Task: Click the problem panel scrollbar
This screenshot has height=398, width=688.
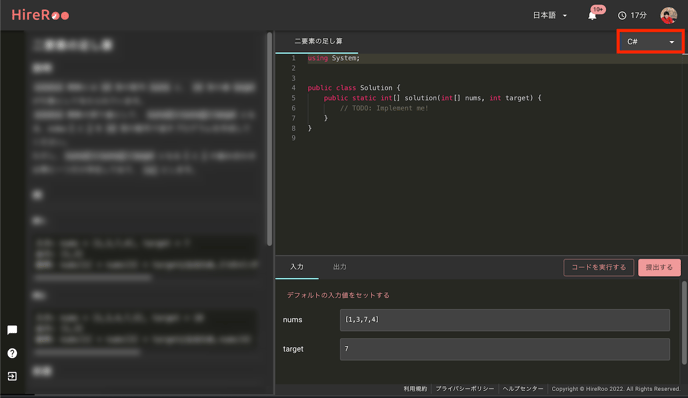Action: pyautogui.click(x=269, y=140)
